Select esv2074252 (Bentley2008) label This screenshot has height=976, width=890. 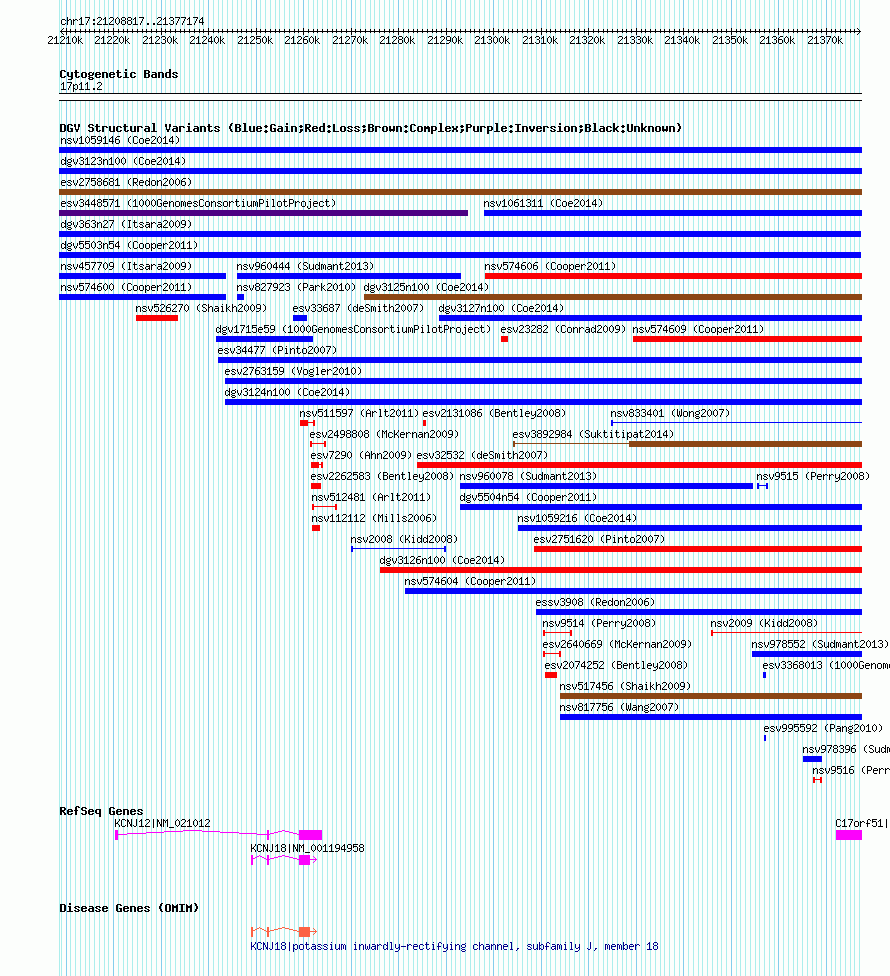[x=616, y=665]
